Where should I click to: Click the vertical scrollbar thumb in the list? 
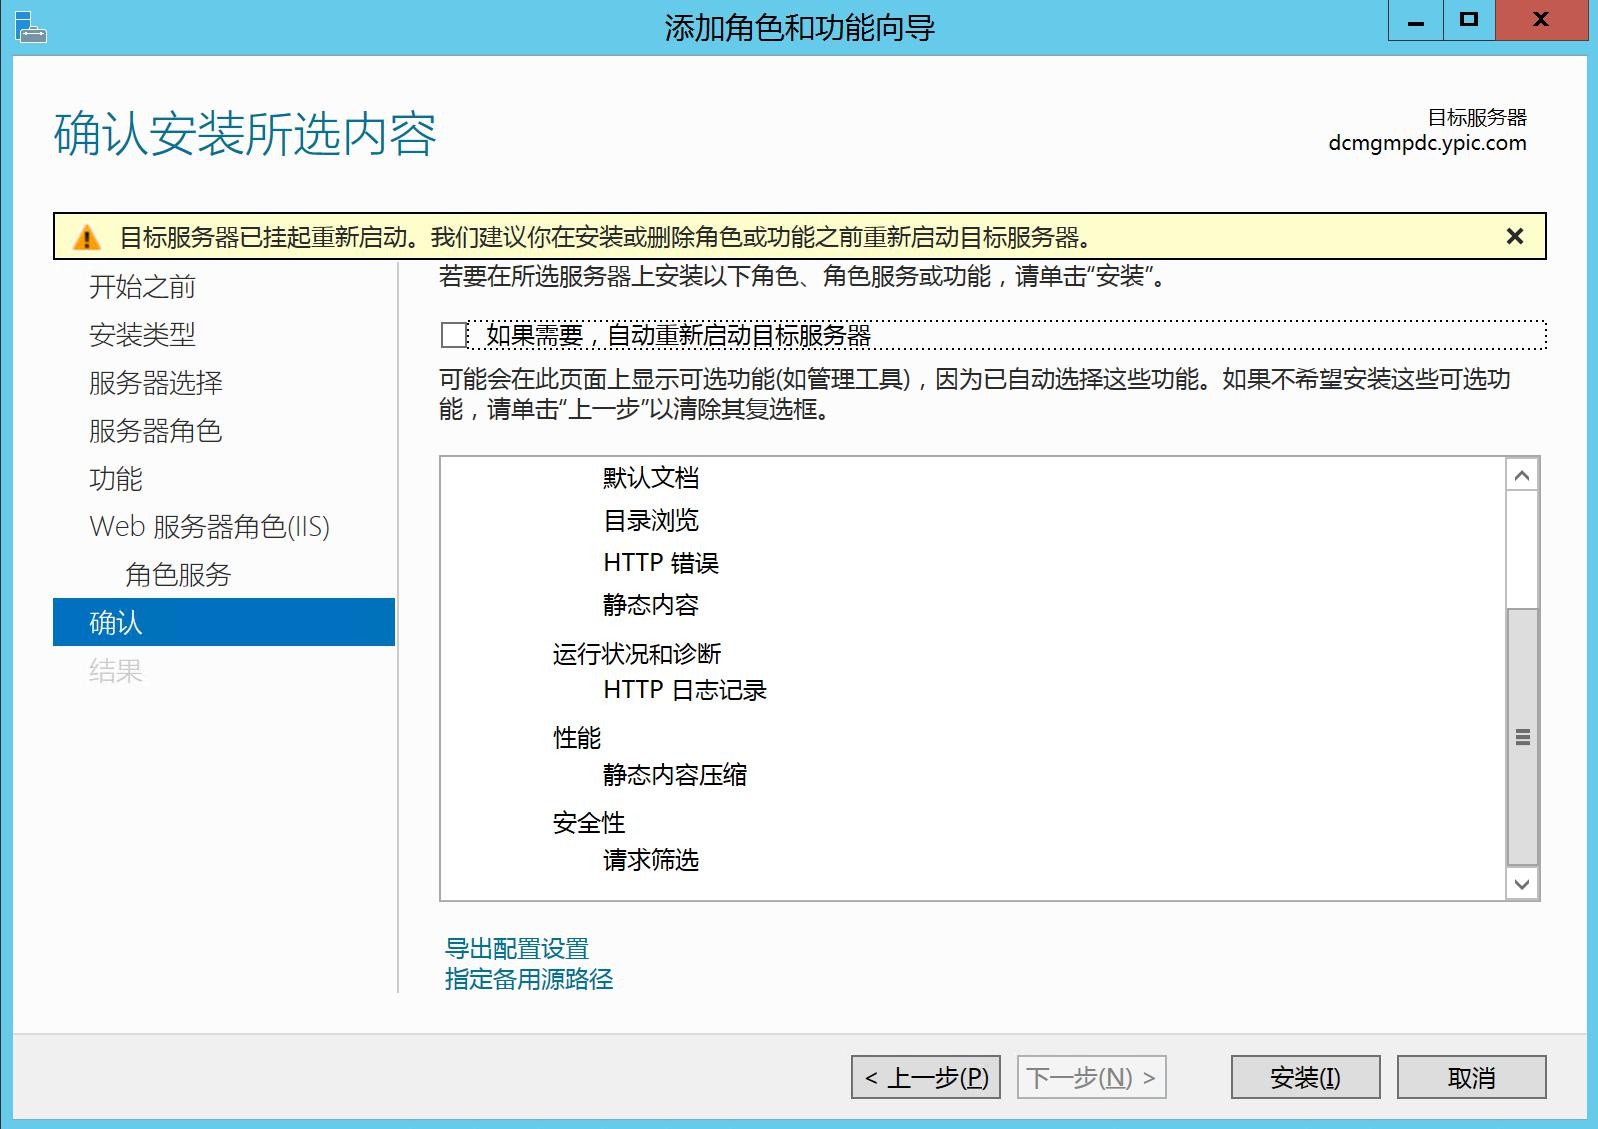[x=1521, y=736]
